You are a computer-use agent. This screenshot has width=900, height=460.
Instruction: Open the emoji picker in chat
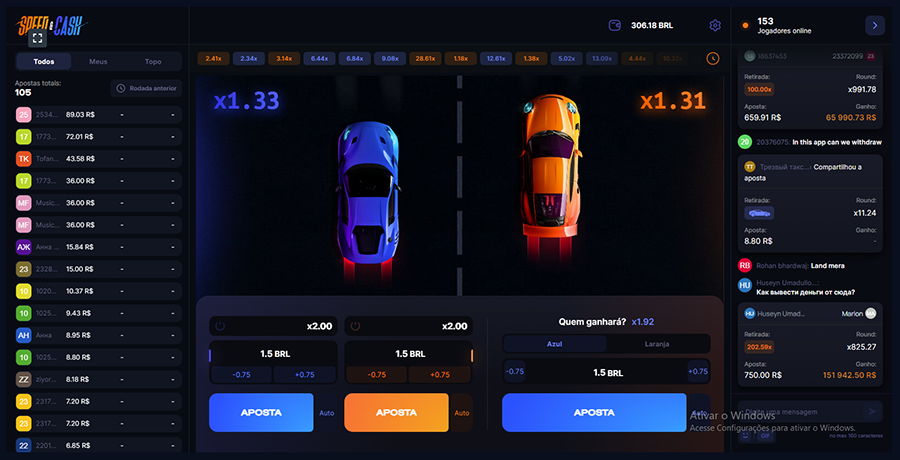[745, 435]
